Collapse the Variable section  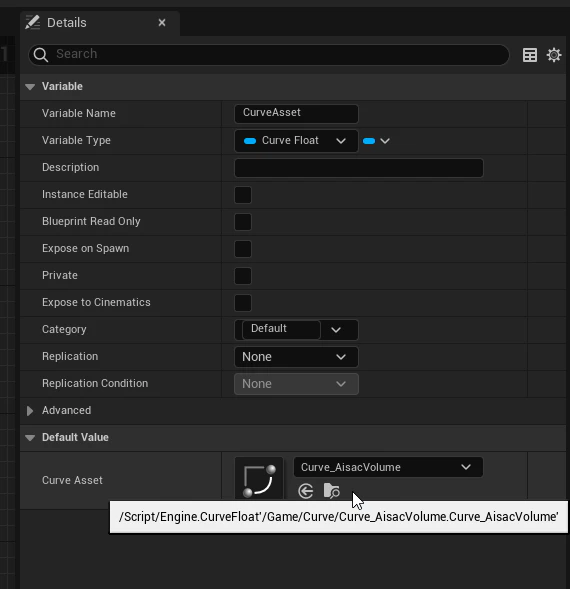pos(30,87)
